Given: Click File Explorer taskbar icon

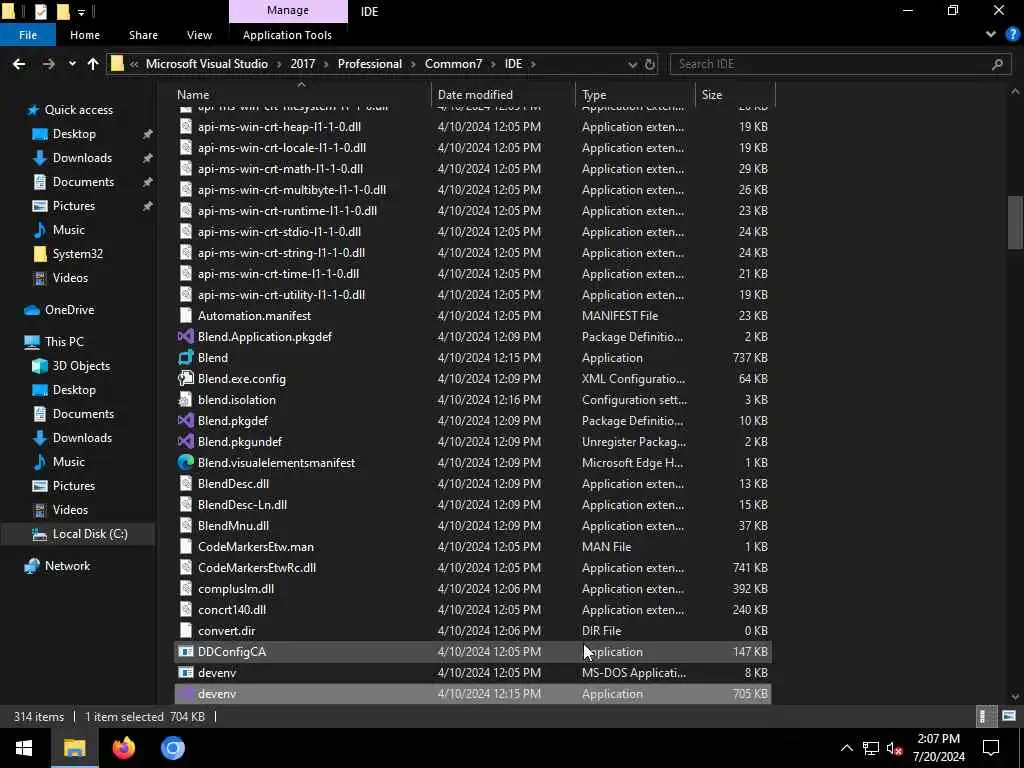Looking at the screenshot, I should (74, 748).
